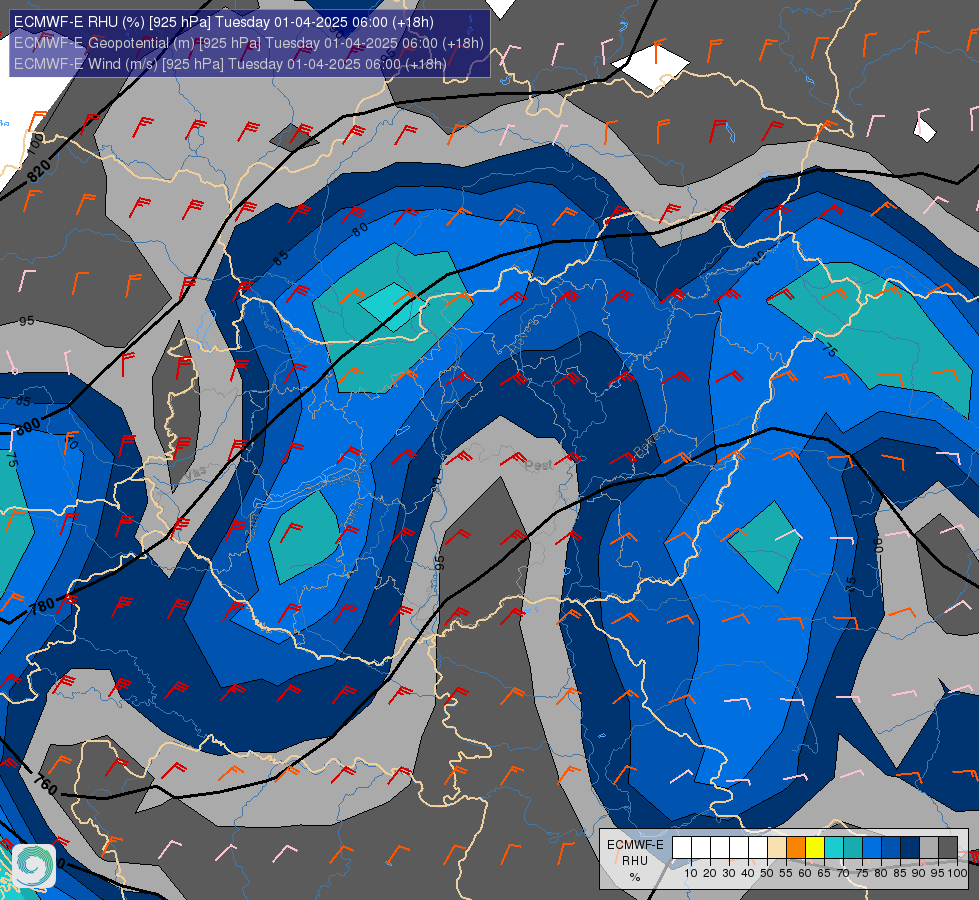Screen dimensions: 979x900
Task: Pick the yellow 60-65 legend swatch
Action: pos(815,848)
